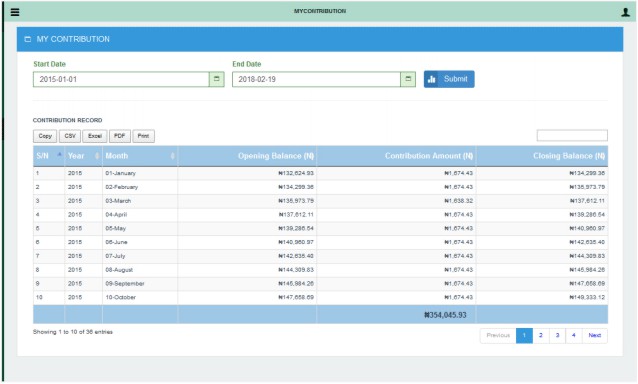Screen dimensions: 638x384
Task: Open Start Date calendar picker
Action: (x=216, y=79)
